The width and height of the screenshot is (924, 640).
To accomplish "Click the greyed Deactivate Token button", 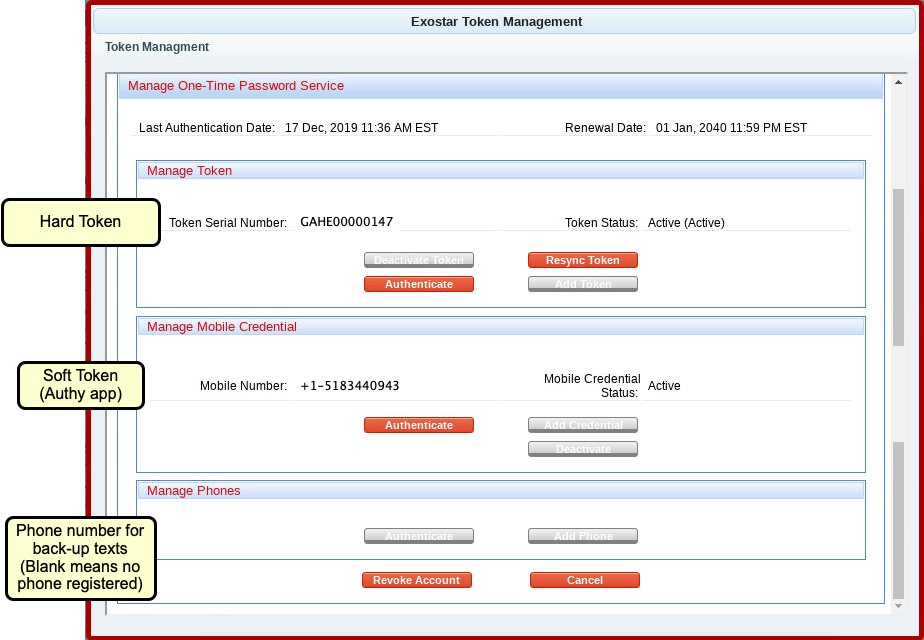I will (418, 260).
